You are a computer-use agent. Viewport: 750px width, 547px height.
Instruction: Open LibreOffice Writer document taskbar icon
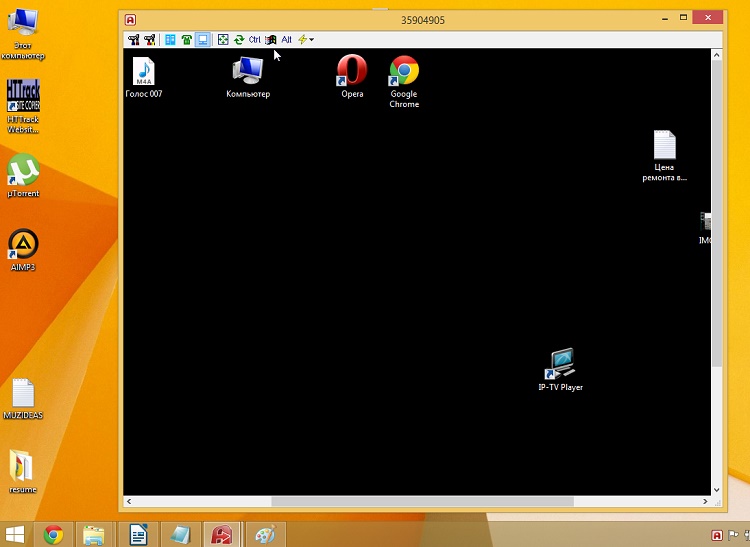[x=138, y=534]
